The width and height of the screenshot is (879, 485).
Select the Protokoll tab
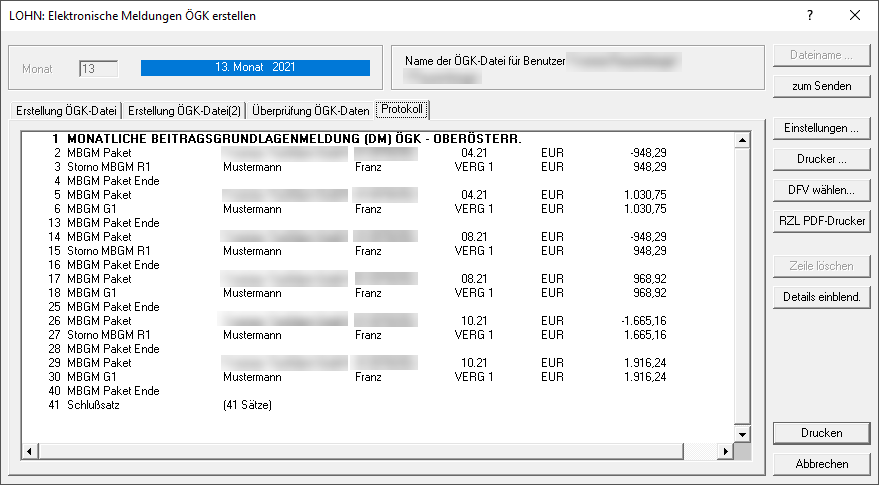coord(402,108)
